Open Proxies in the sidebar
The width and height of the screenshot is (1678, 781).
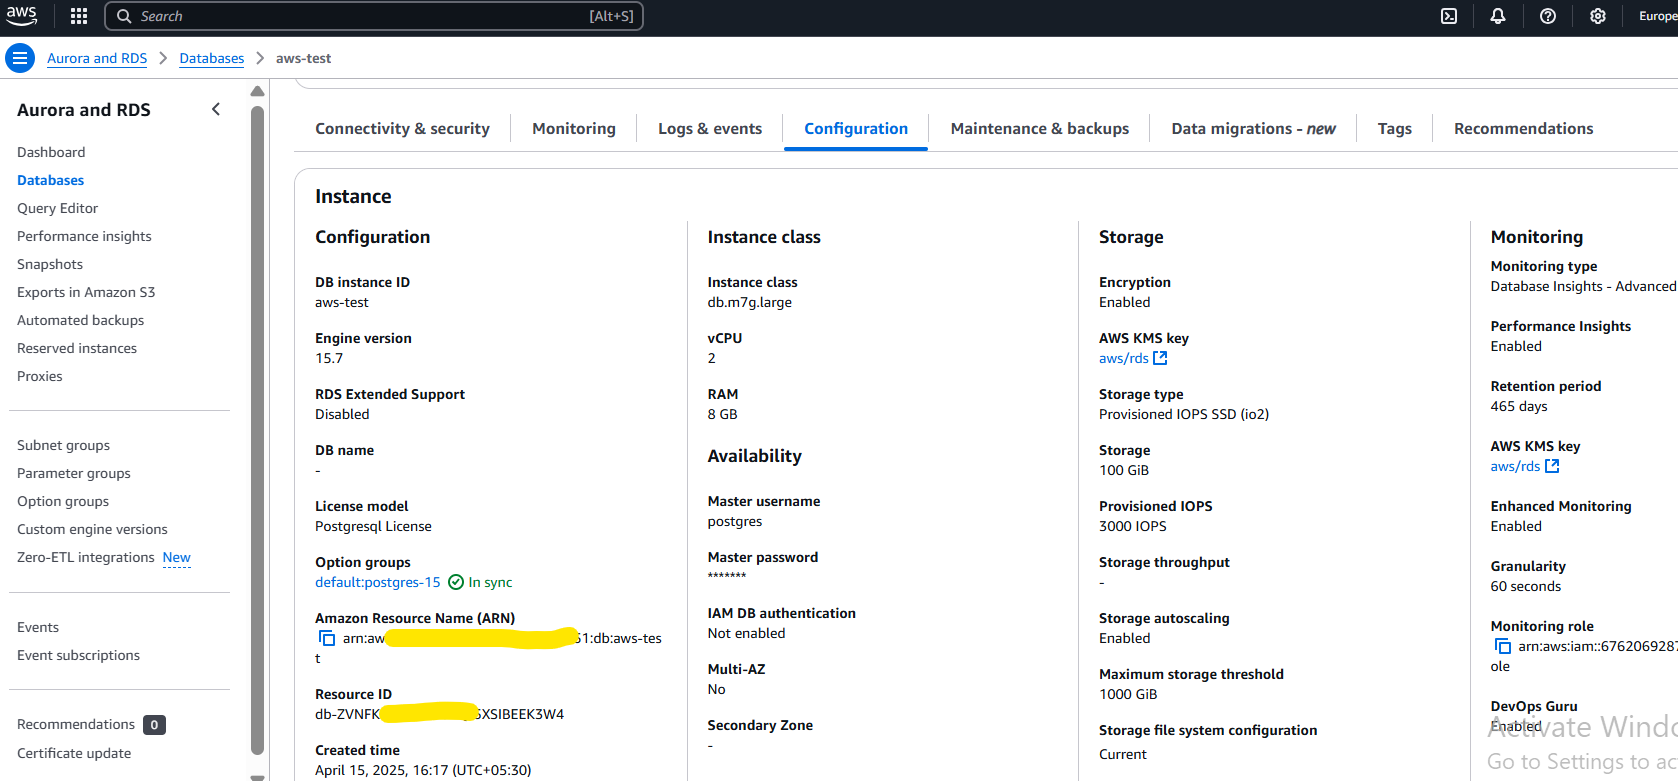40,376
